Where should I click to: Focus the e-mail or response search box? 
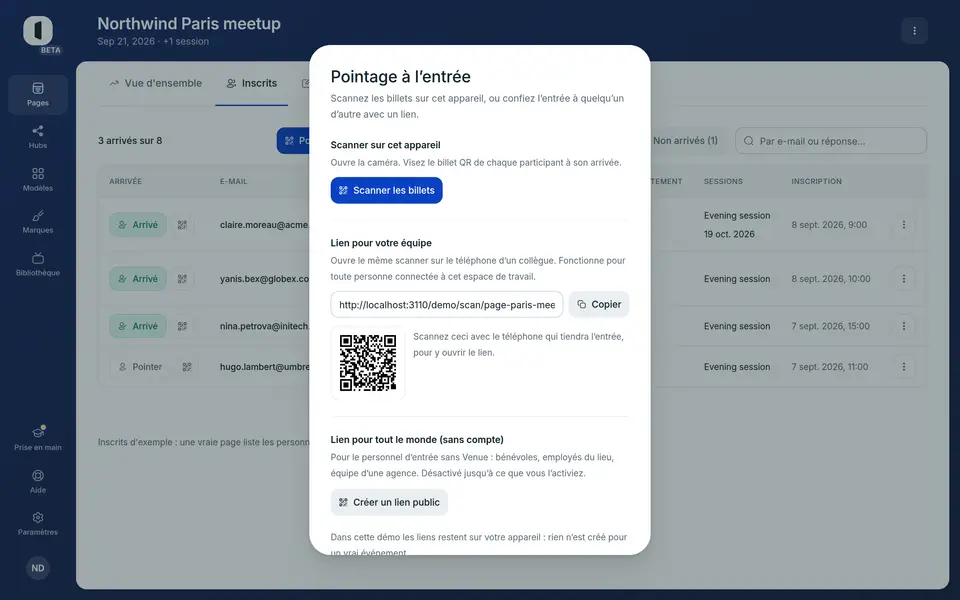[831, 141]
